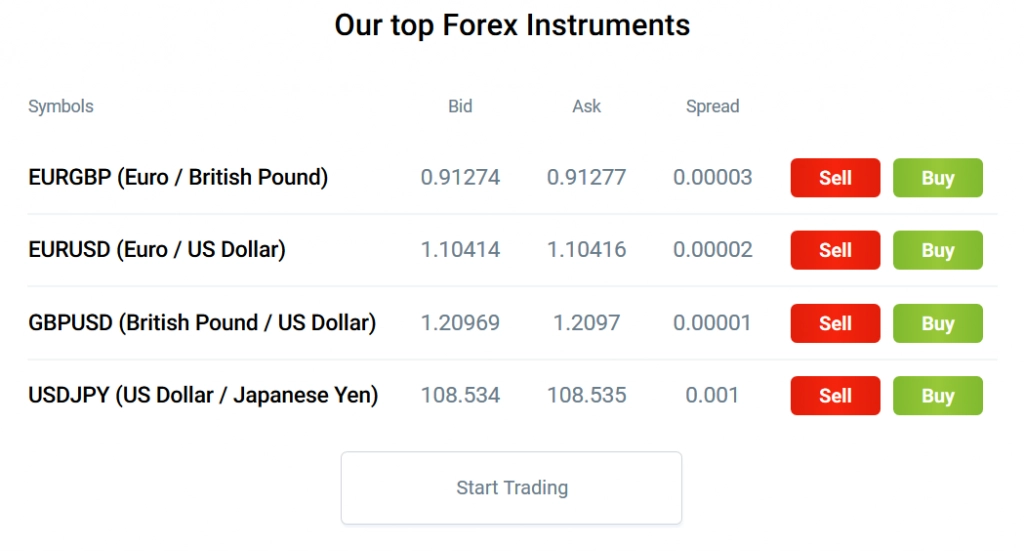
Task: Sell the EURUSD pair
Action: point(835,250)
